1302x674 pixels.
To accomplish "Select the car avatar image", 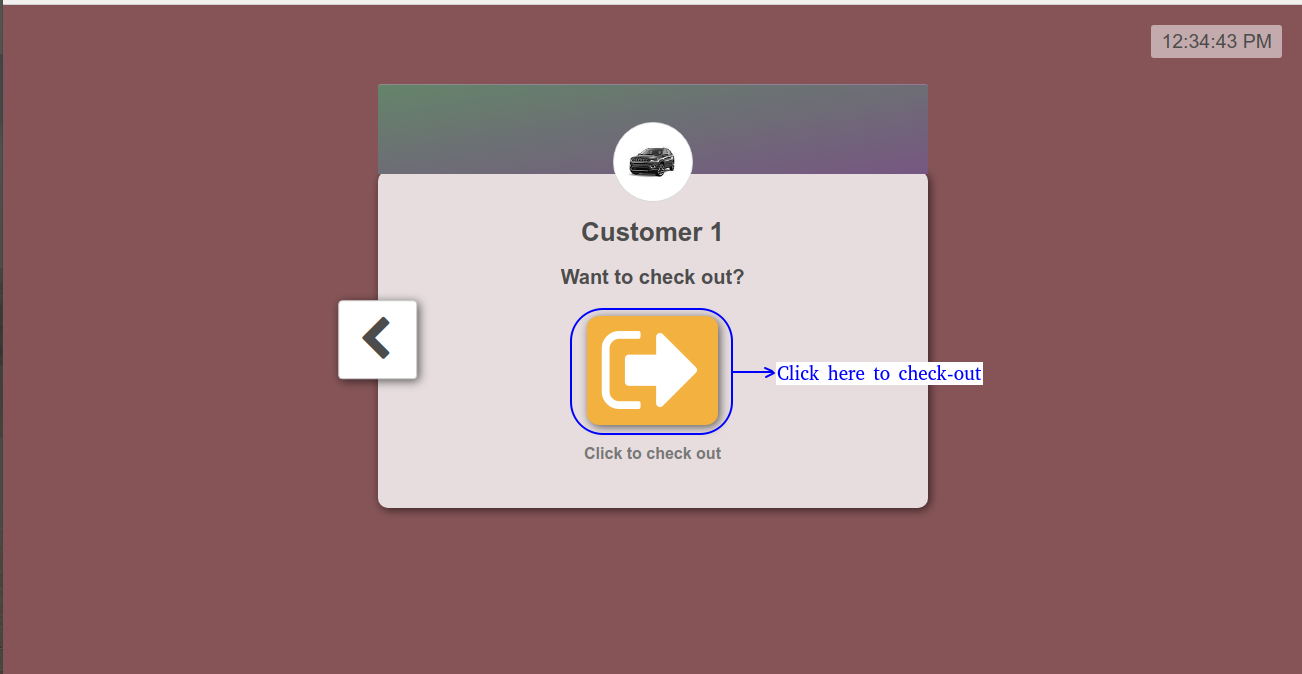I will (x=652, y=162).
